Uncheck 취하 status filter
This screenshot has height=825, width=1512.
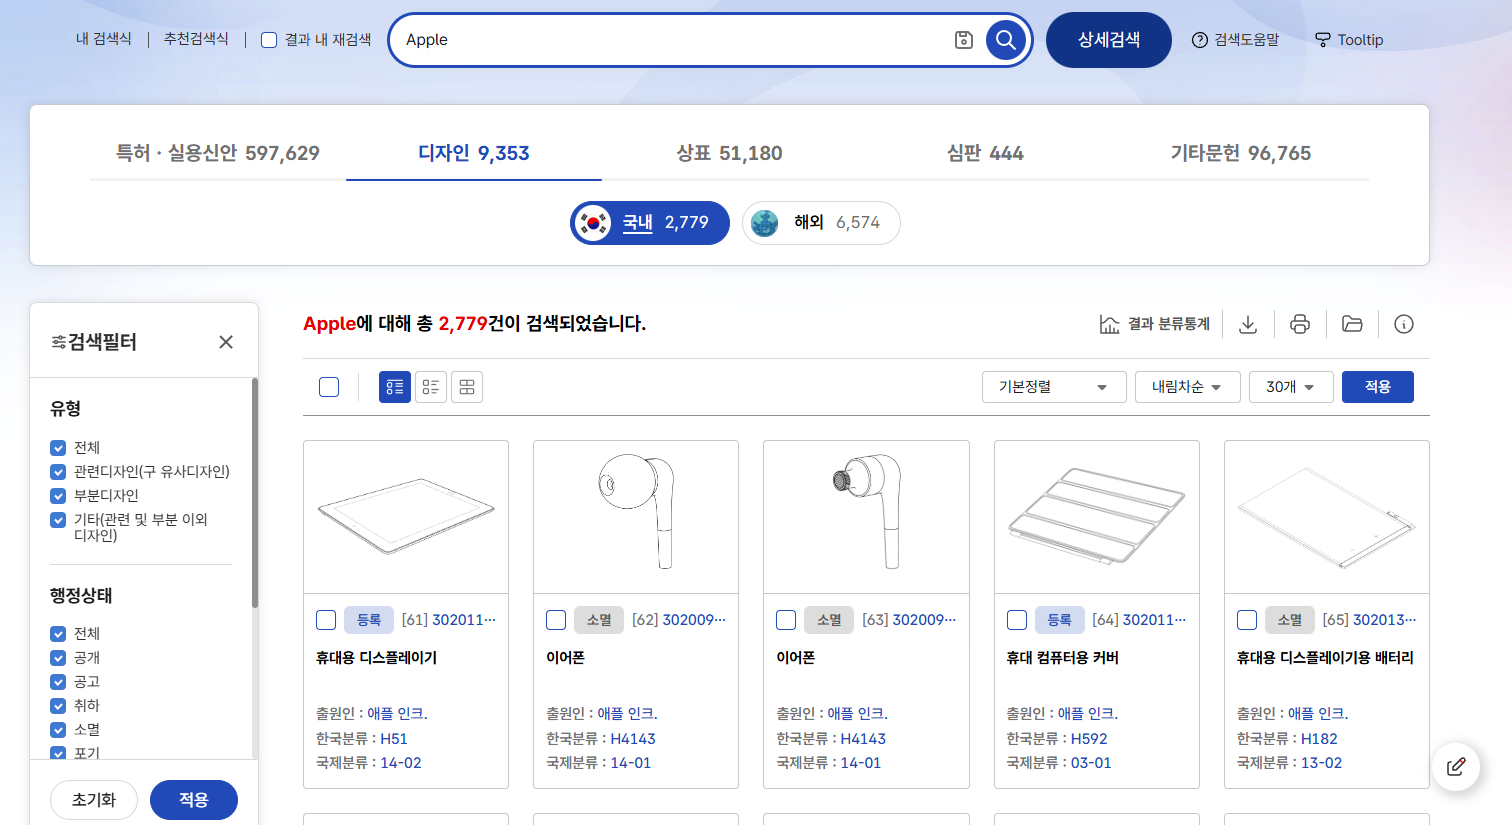click(58, 706)
